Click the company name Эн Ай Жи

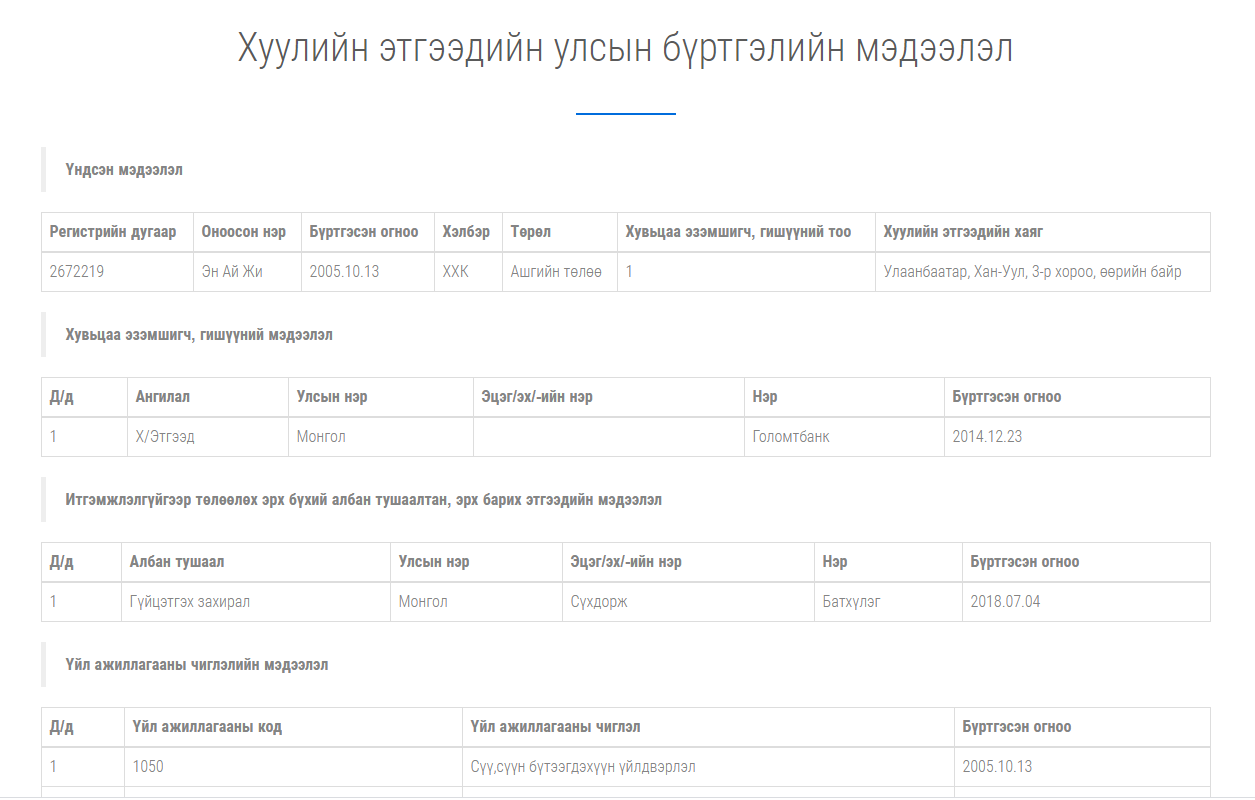[232, 272]
